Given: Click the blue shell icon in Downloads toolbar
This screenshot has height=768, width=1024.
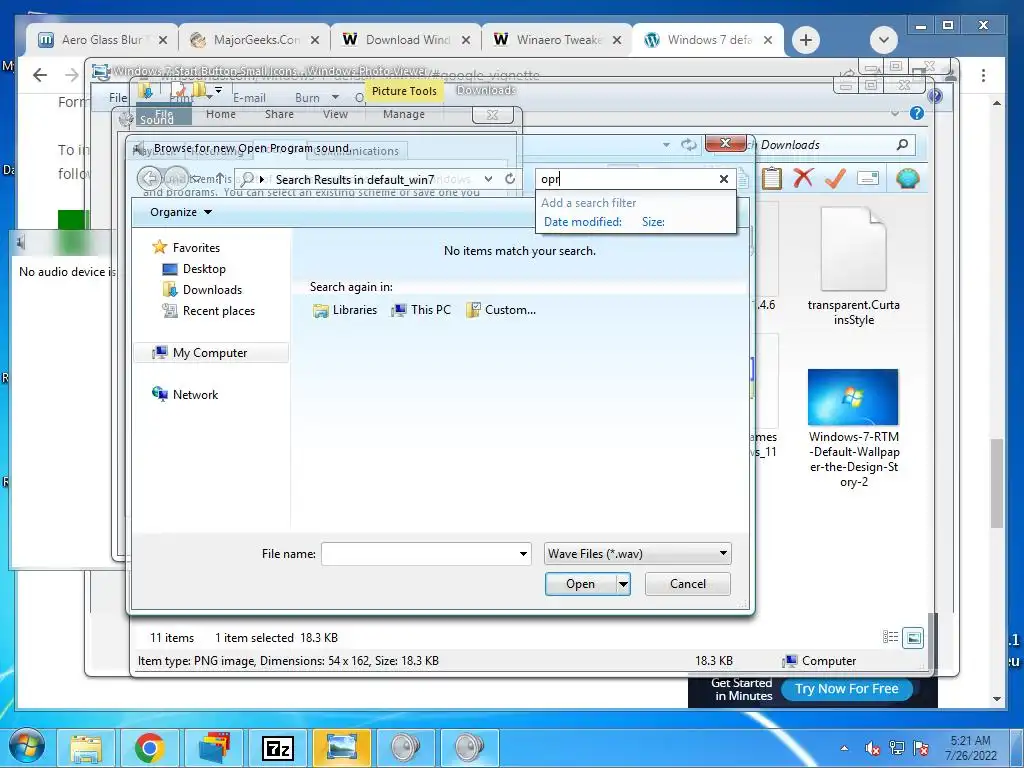Looking at the screenshot, I should [x=907, y=178].
